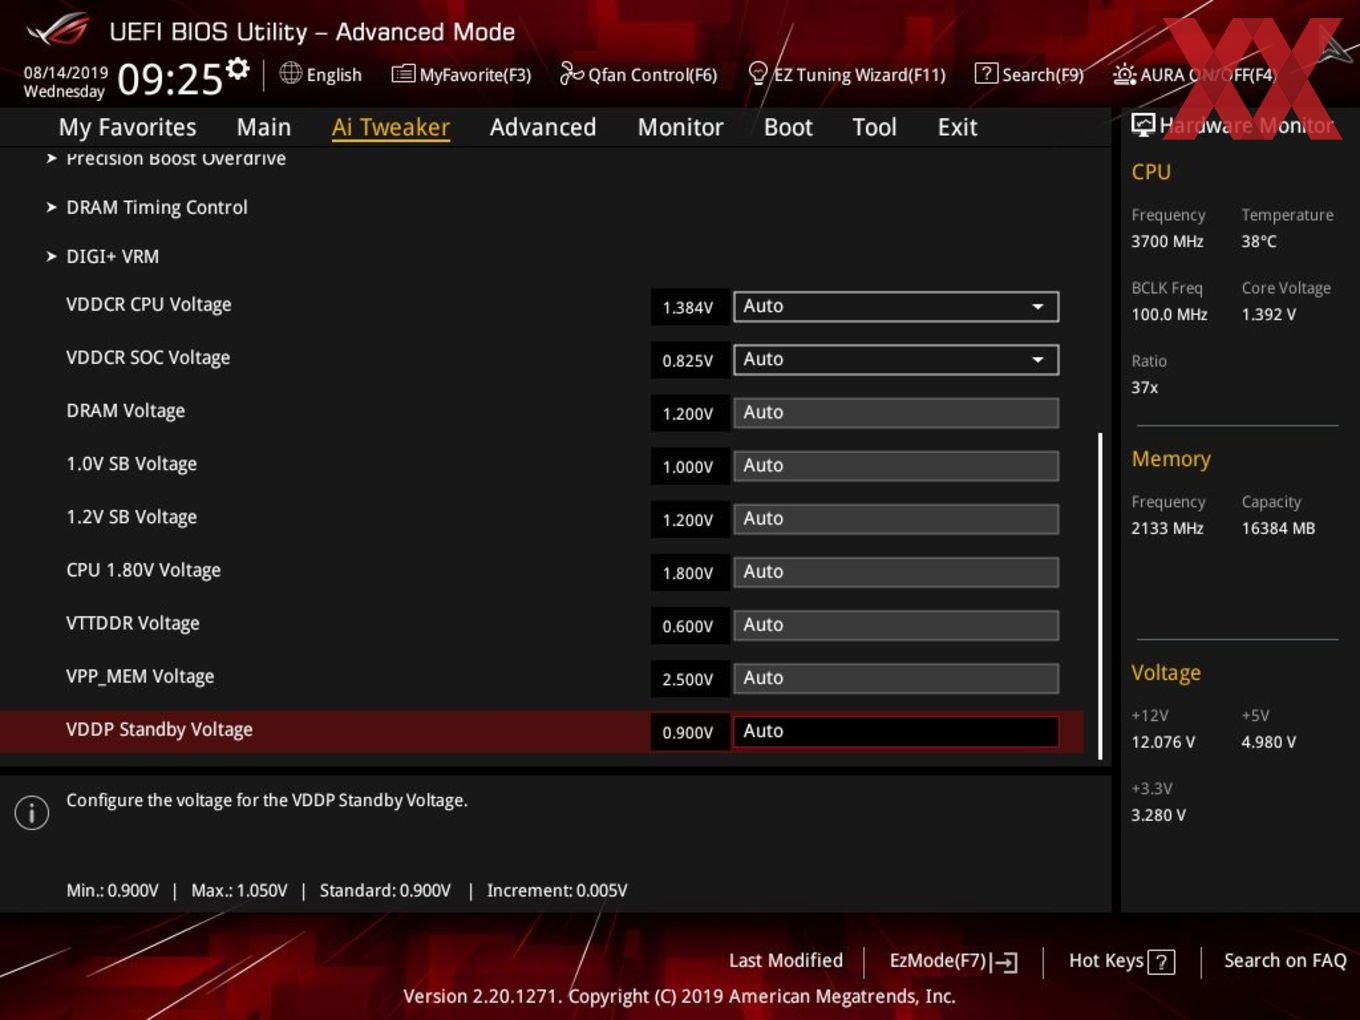Select the Ai Tweaker tab
The height and width of the screenshot is (1020, 1360).
point(391,127)
